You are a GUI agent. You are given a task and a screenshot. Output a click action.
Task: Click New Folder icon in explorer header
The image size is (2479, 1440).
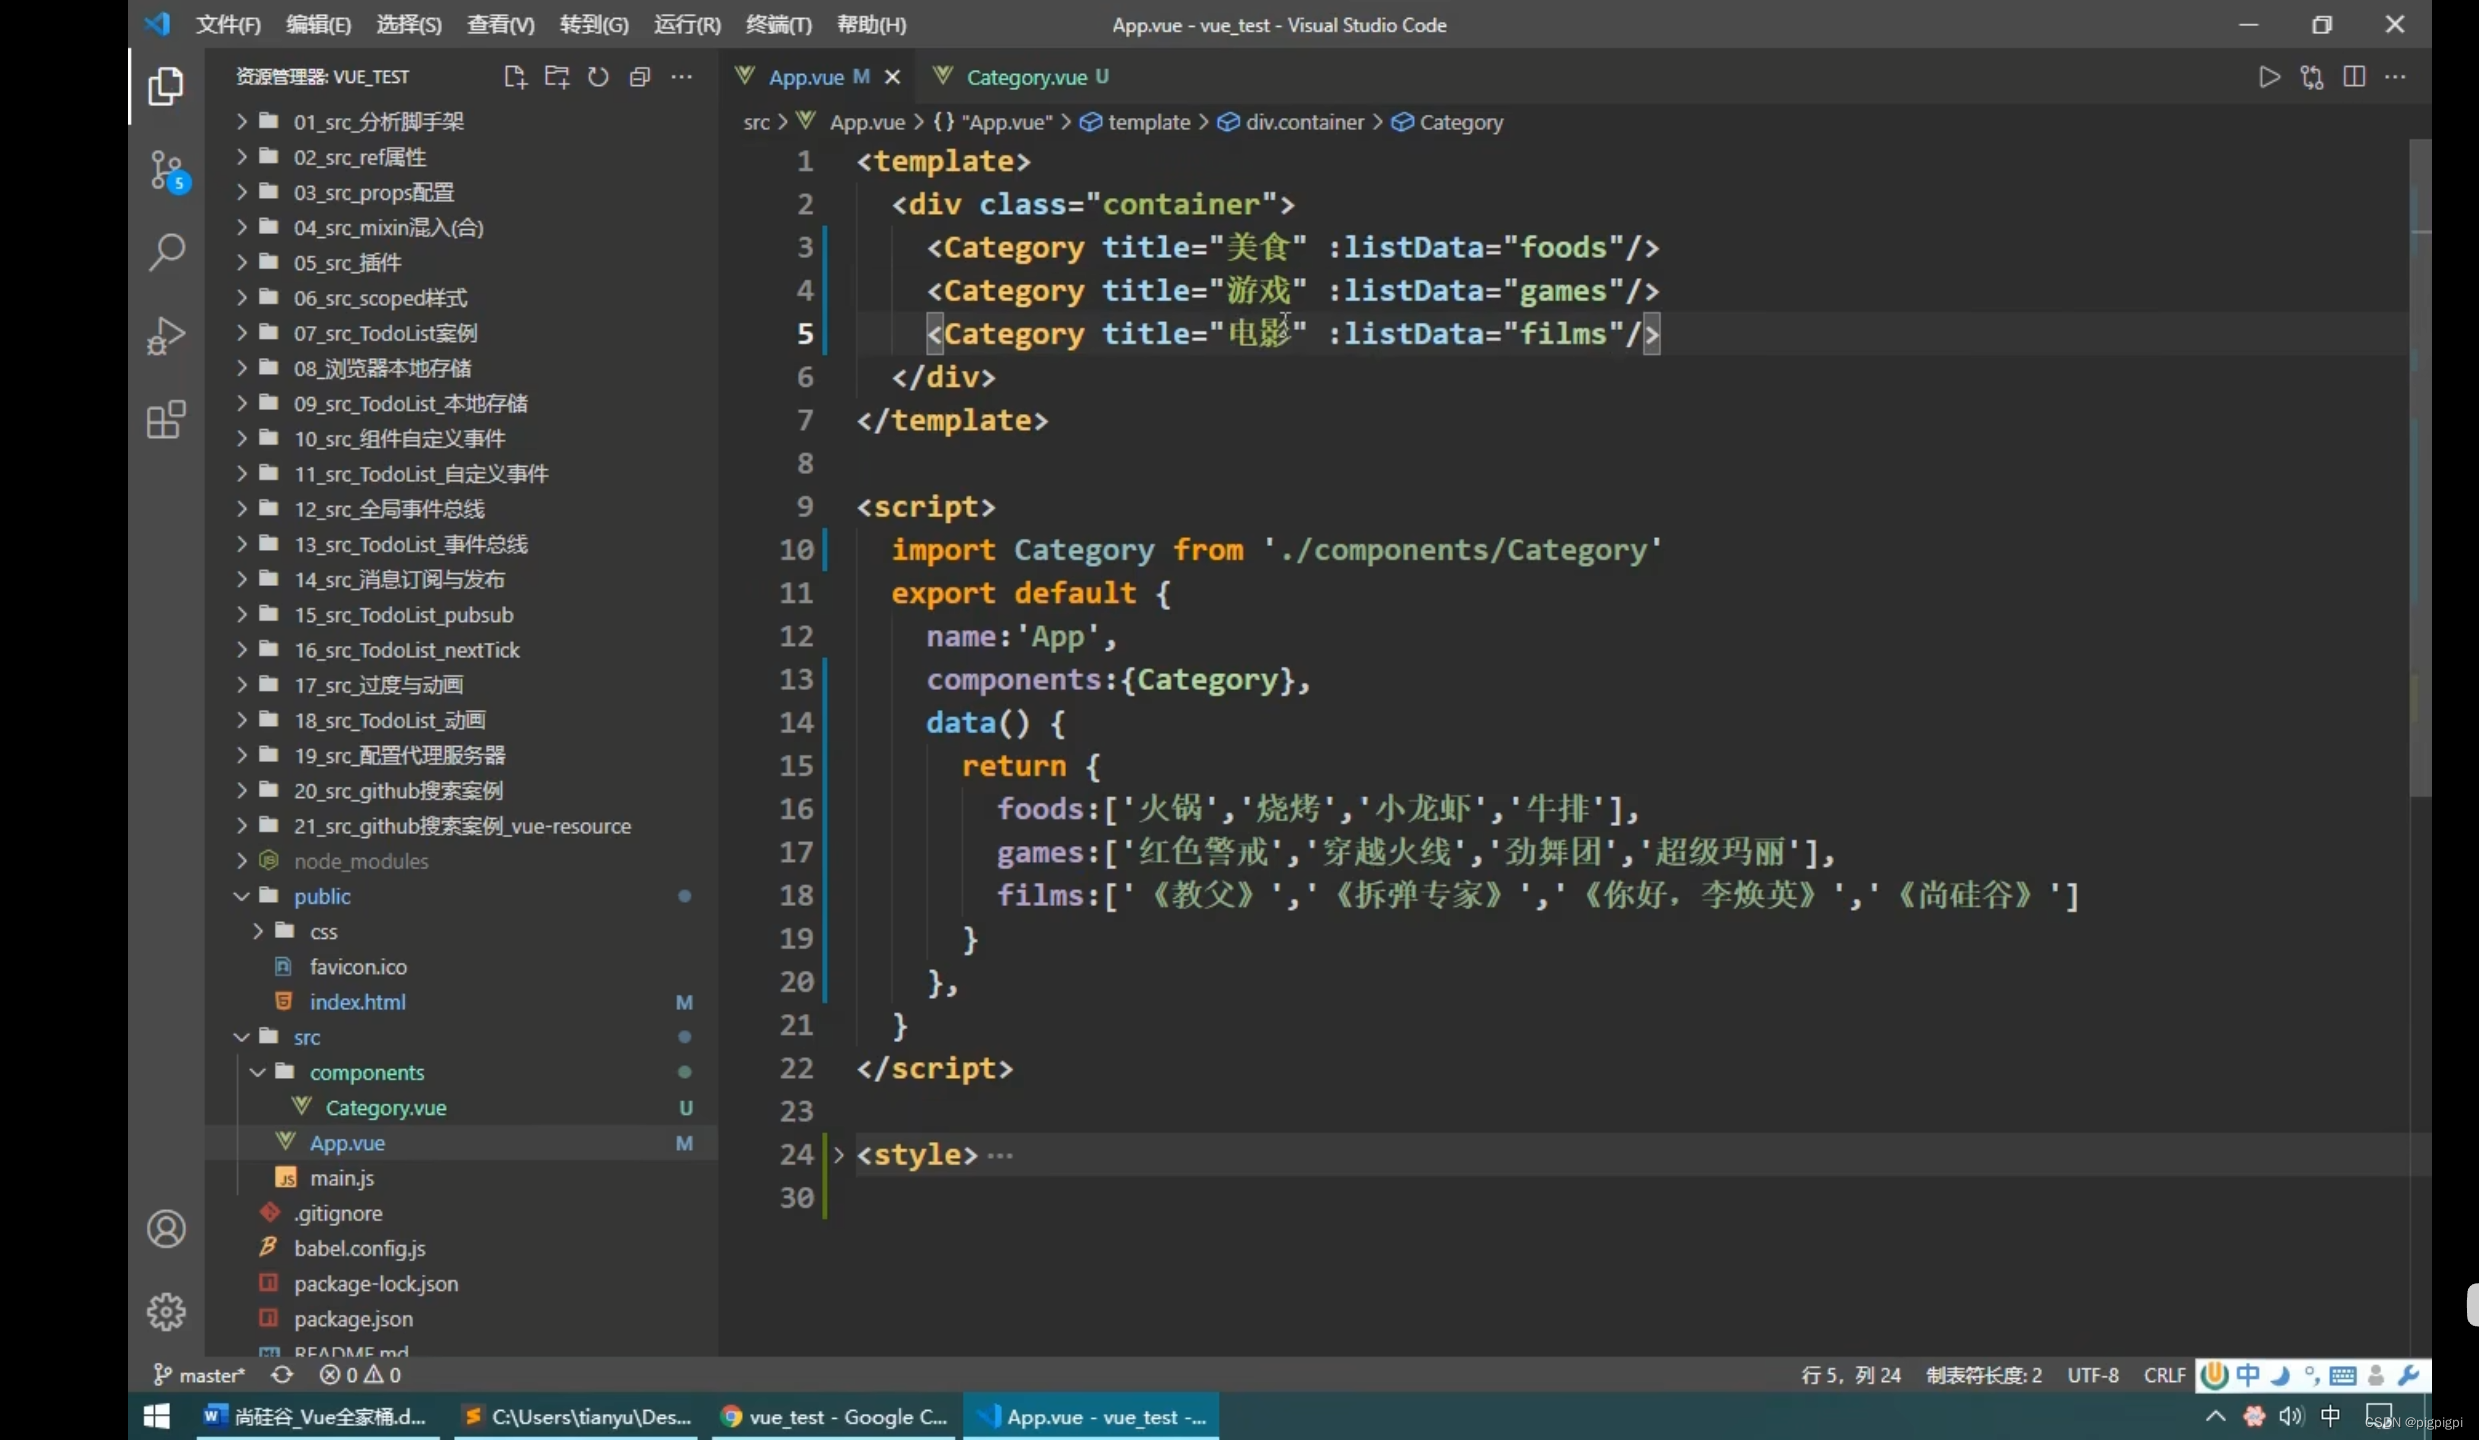tap(557, 77)
